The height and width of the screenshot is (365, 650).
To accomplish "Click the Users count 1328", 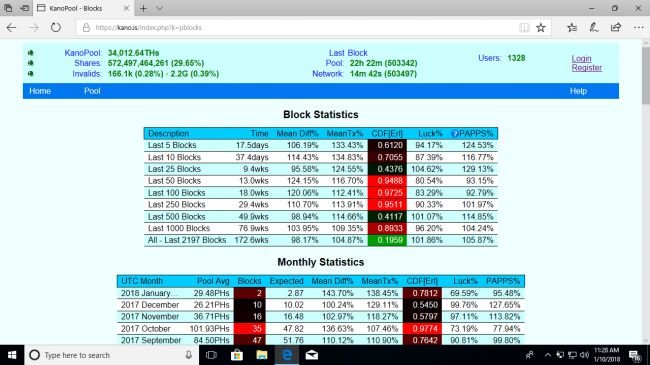I will 516,58.
